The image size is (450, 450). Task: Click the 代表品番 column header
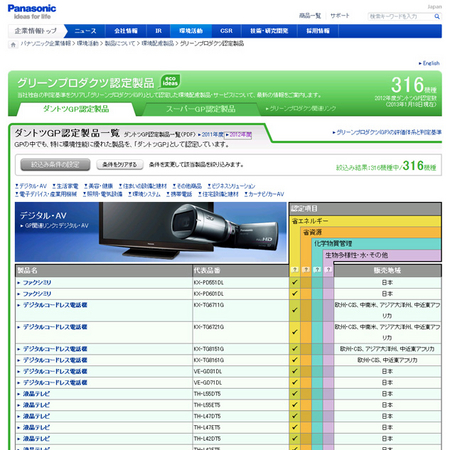click(x=241, y=271)
